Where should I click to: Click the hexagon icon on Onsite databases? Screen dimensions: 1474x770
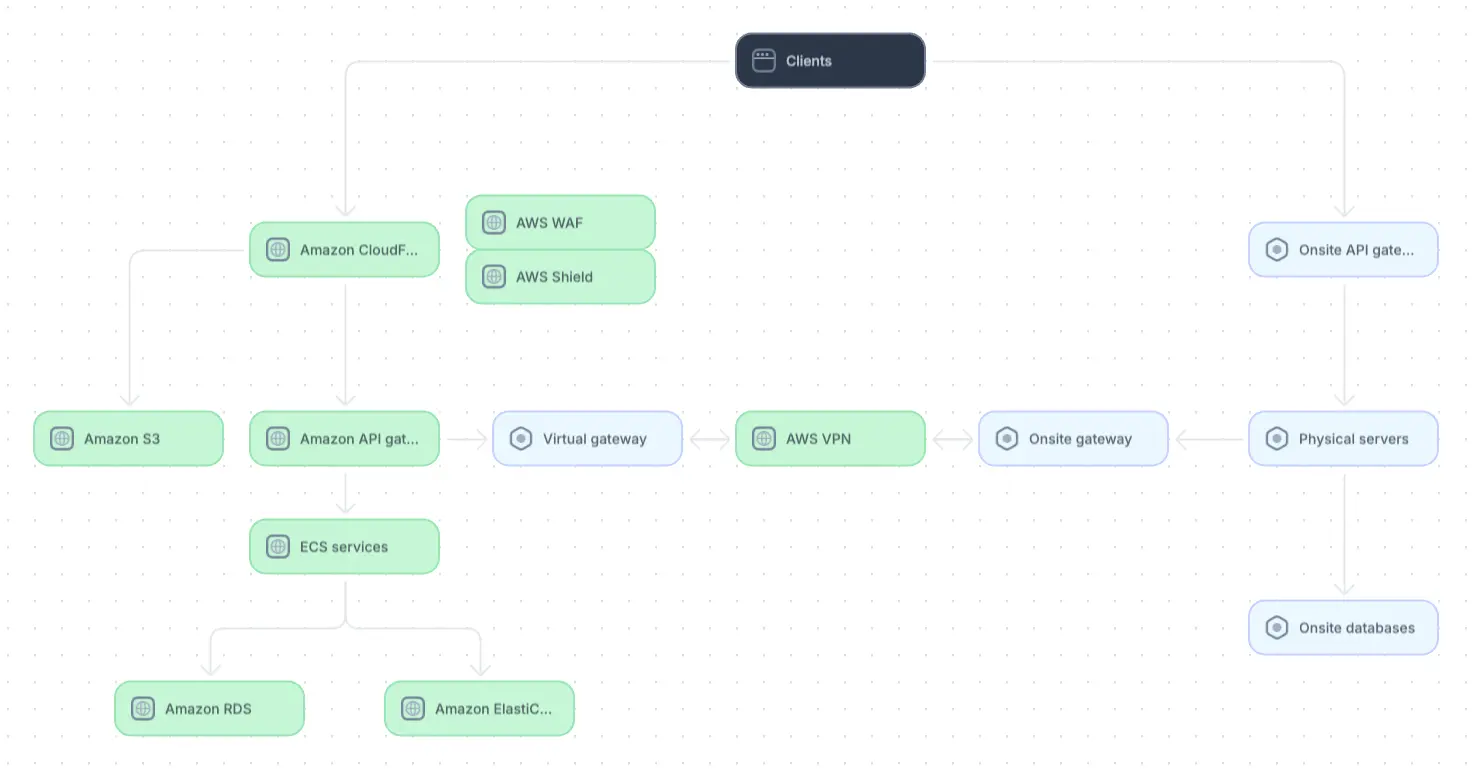pyautogui.click(x=1277, y=628)
